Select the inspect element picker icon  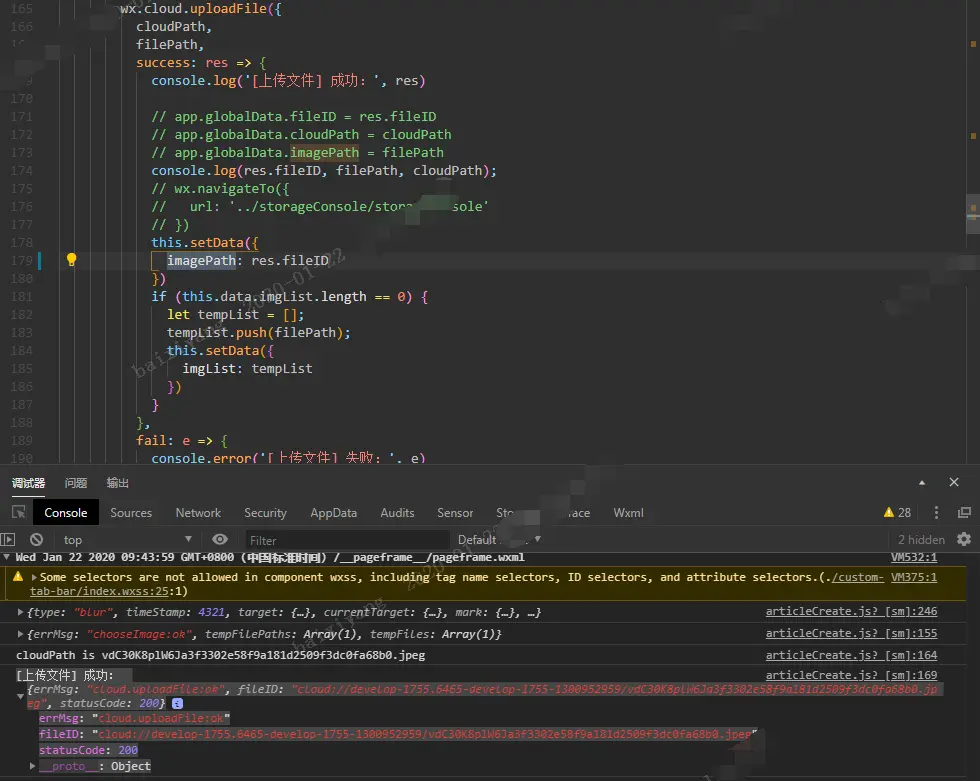tap(19, 512)
